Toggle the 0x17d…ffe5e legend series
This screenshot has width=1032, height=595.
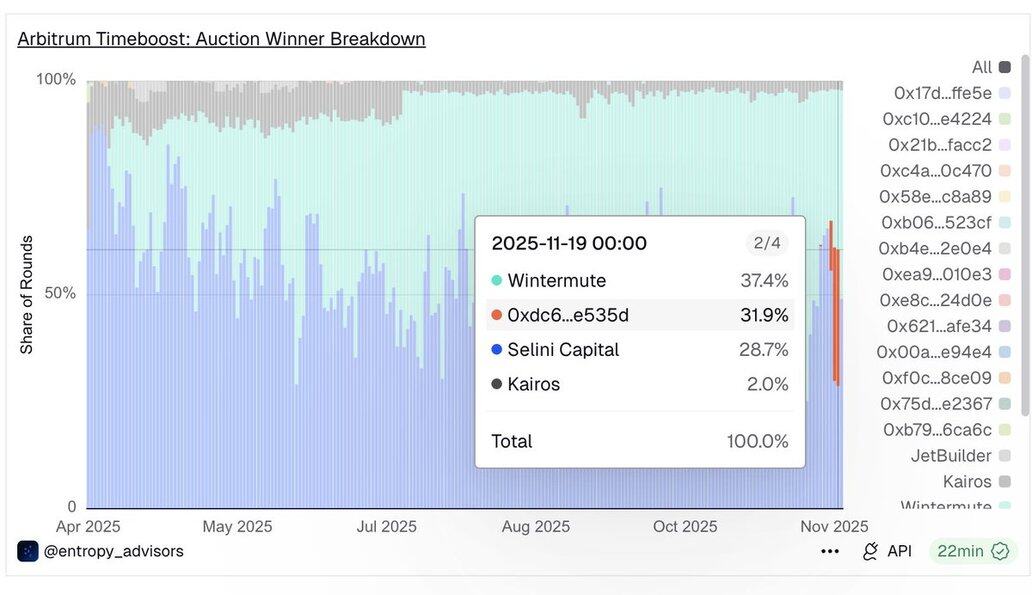pyautogui.click(x=943, y=93)
